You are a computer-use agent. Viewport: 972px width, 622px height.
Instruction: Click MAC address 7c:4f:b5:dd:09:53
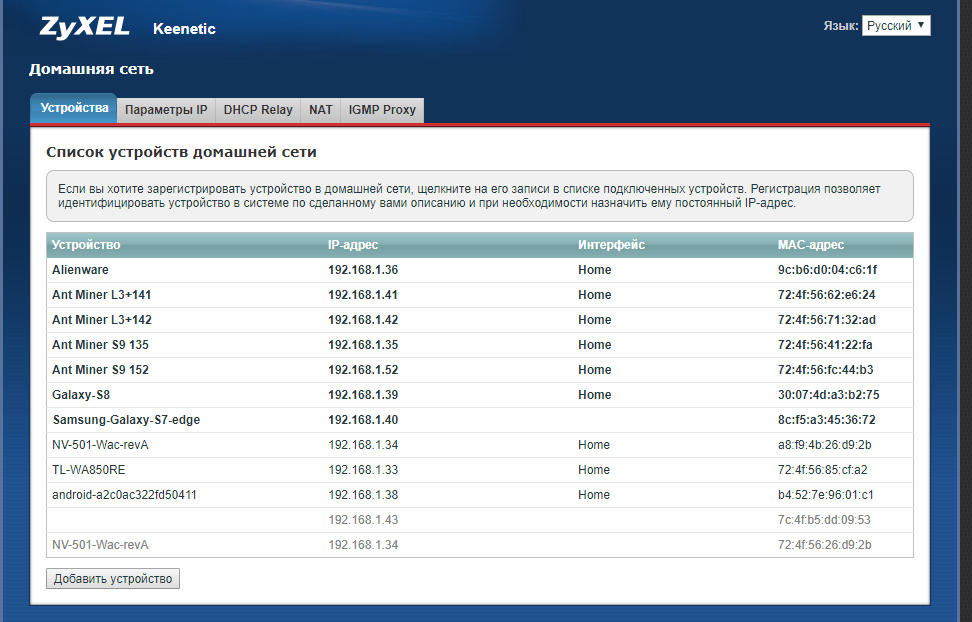click(824, 520)
